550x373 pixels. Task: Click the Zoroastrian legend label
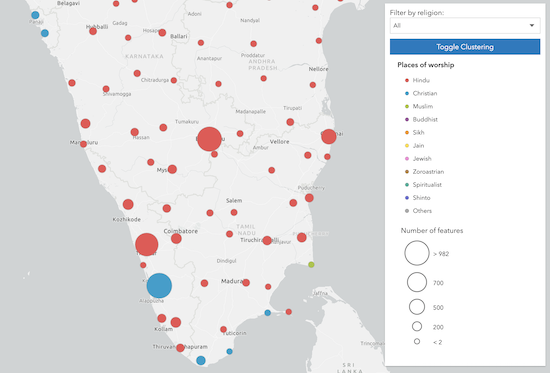click(x=428, y=172)
